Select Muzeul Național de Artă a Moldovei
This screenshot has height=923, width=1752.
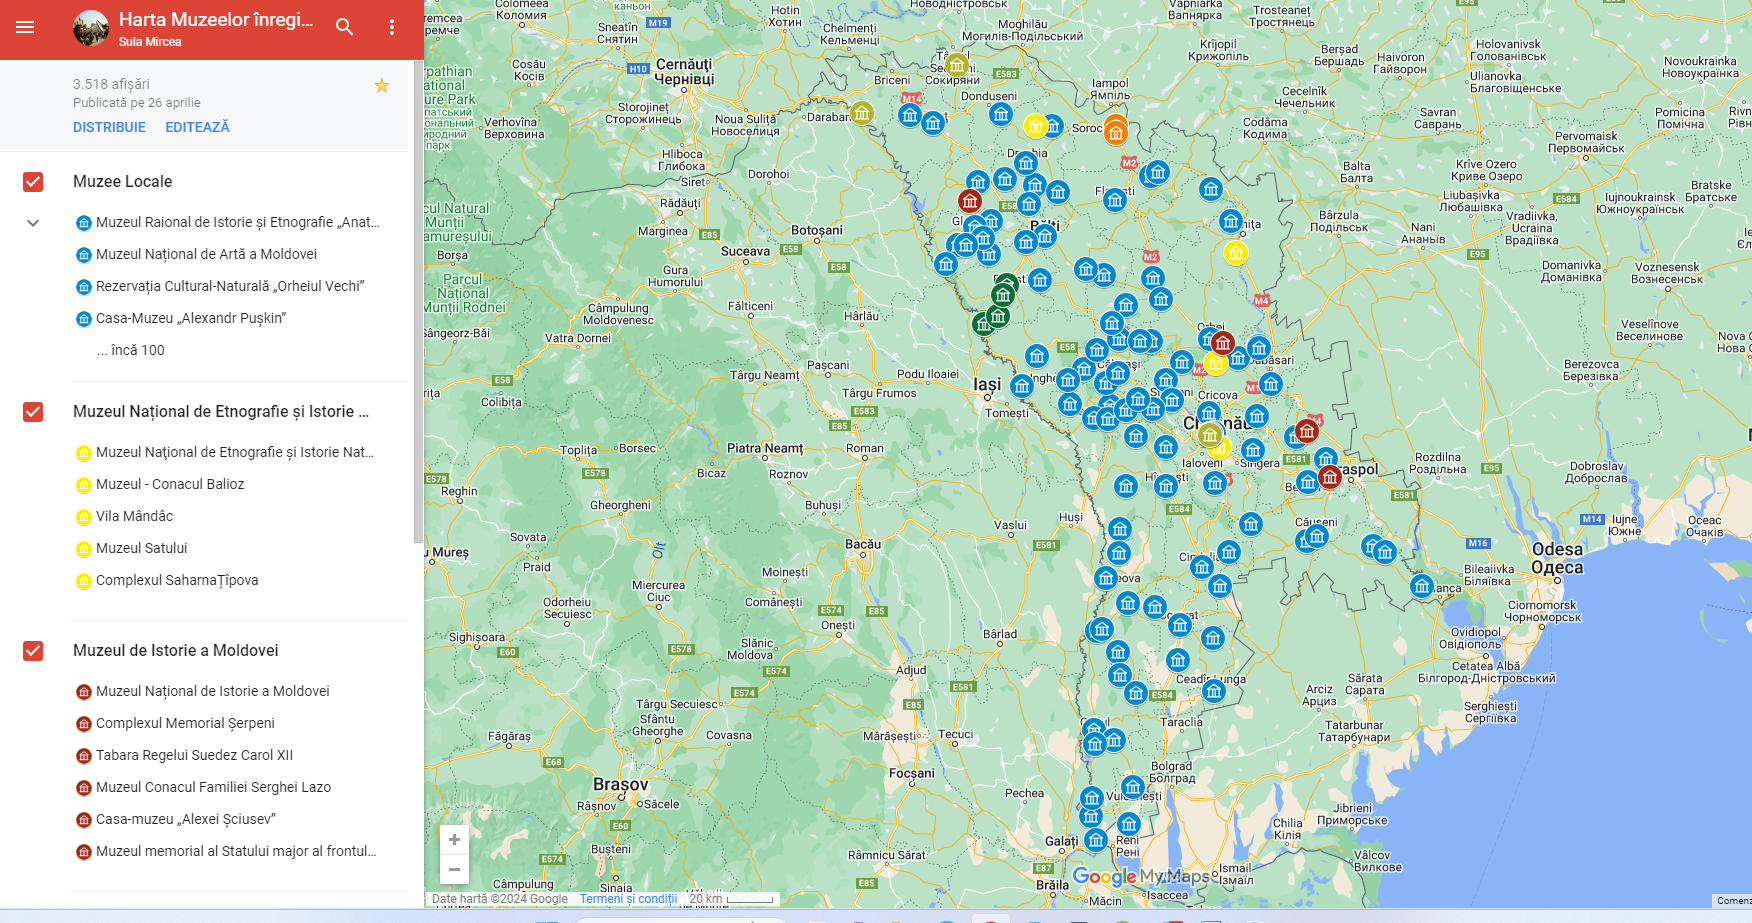206,254
